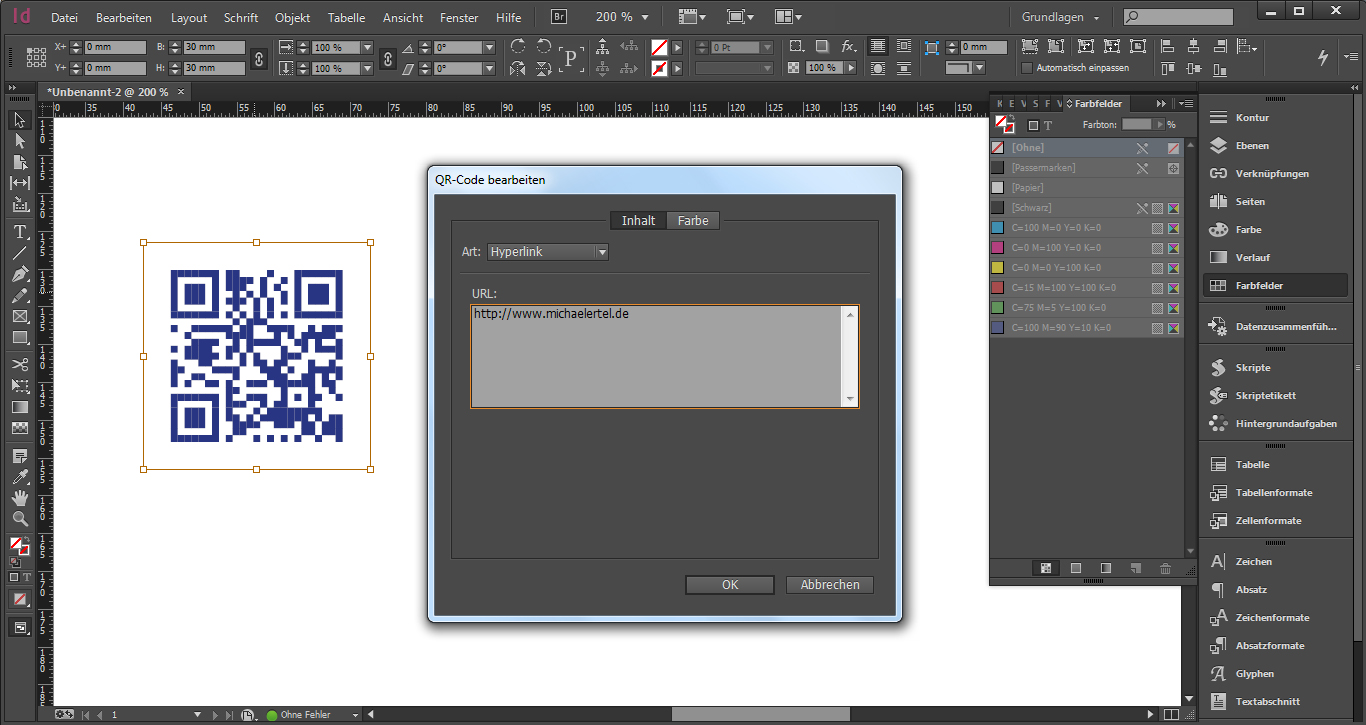Open the rotation angle dropdown
Screen dimensions: 1366x725
point(489,48)
